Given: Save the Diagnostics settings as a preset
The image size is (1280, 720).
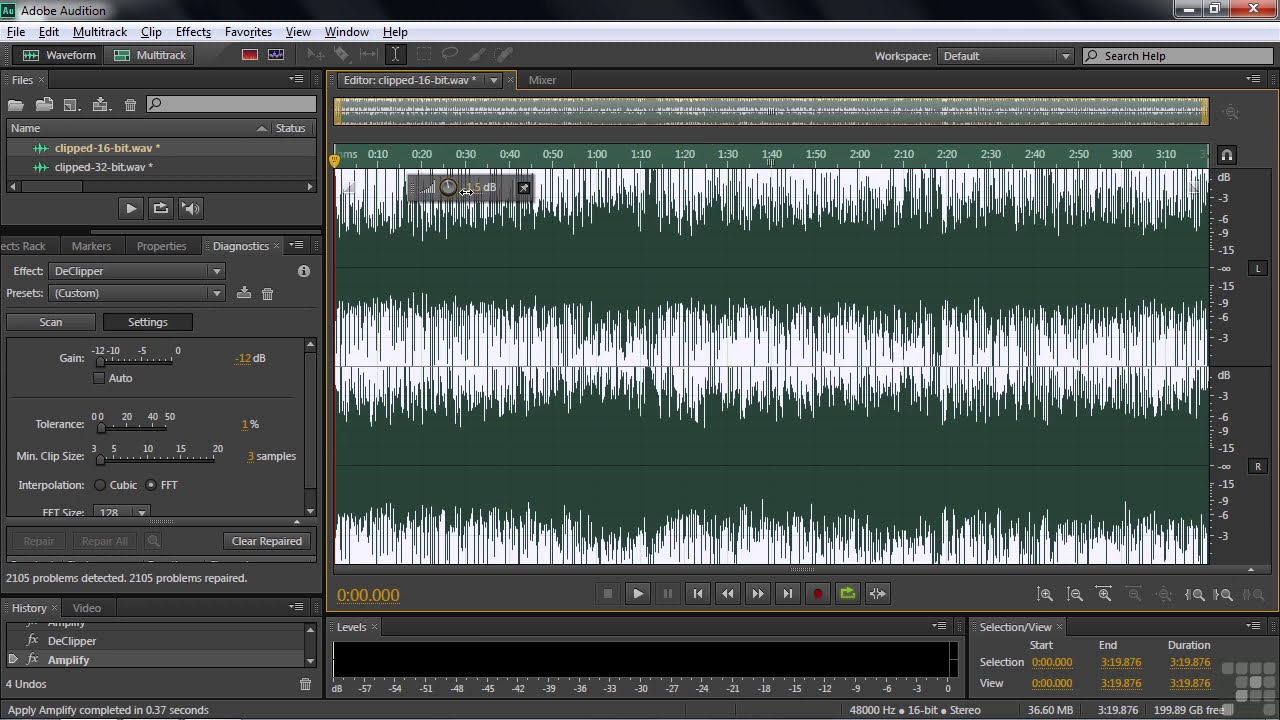Looking at the screenshot, I should tap(244, 293).
